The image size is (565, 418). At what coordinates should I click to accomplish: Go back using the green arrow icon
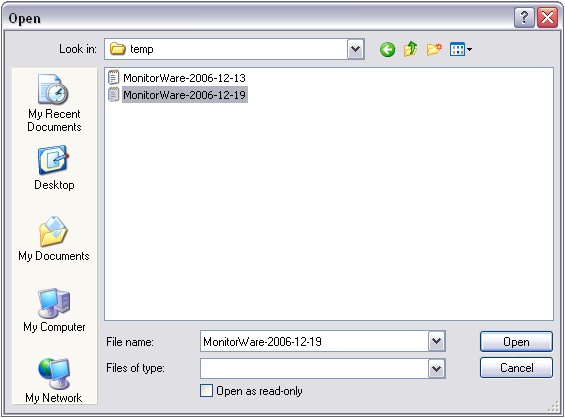[387, 49]
